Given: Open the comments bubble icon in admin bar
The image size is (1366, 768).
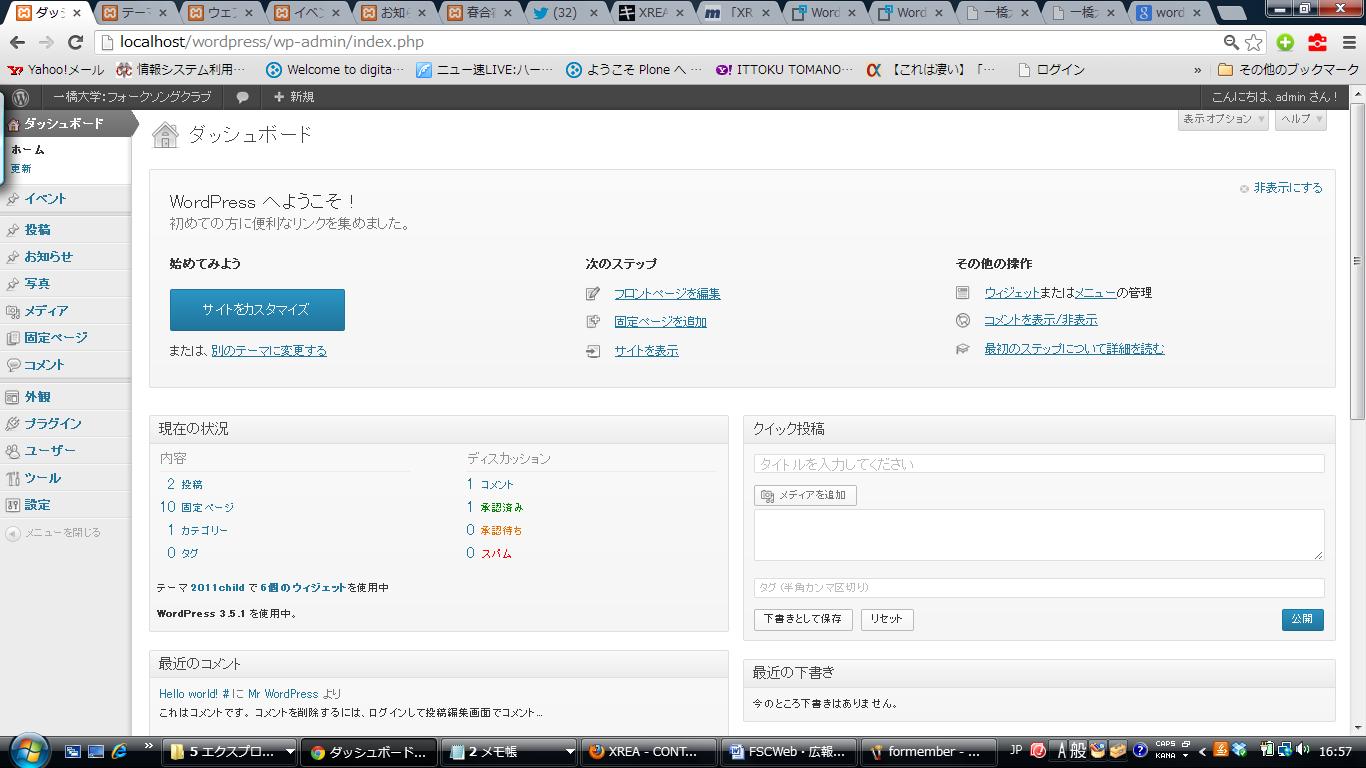Looking at the screenshot, I should (x=242, y=97).
